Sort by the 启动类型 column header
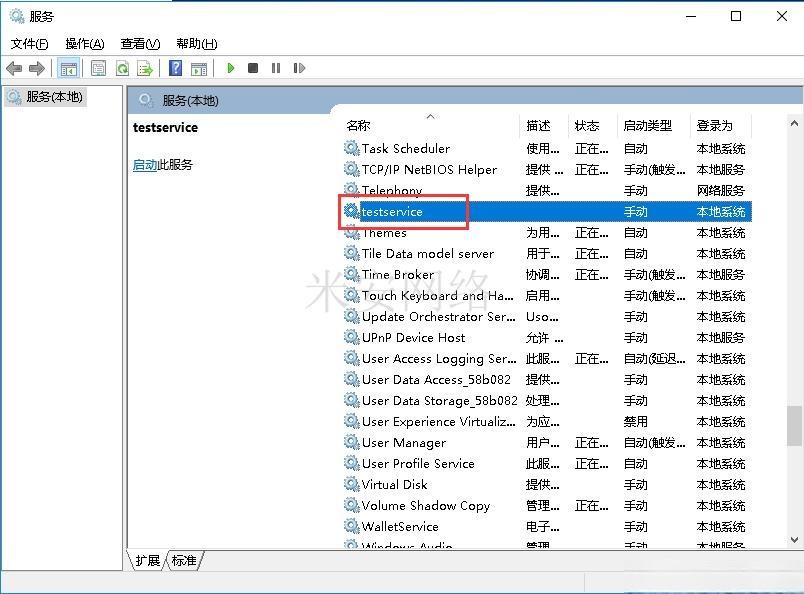804x594 pixels. [654, 126]
